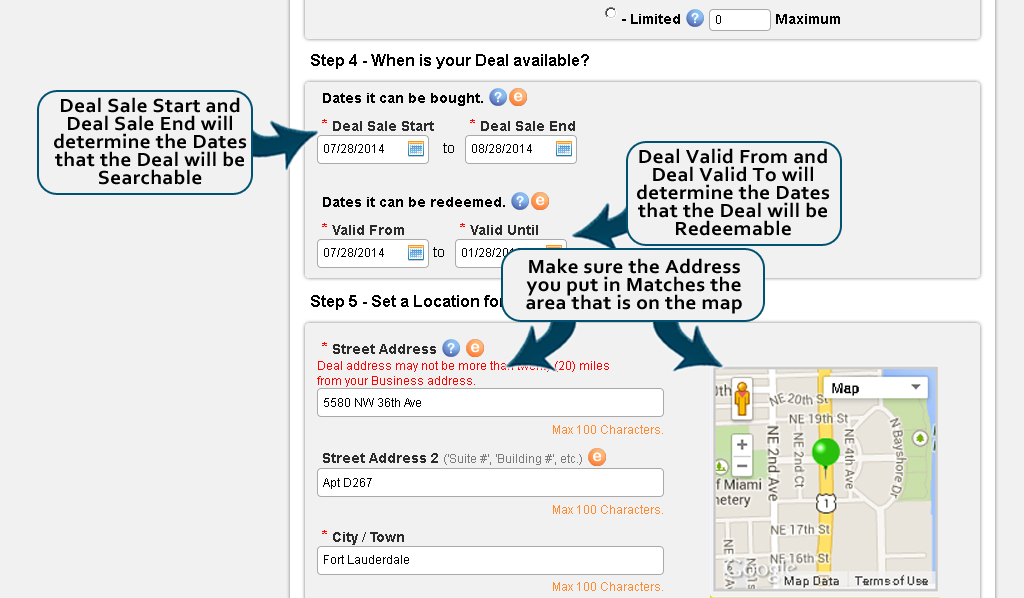Screen dimensions: 1024x598
Task: Click the Limited Maximum quantity field
Action: point(739,19)
